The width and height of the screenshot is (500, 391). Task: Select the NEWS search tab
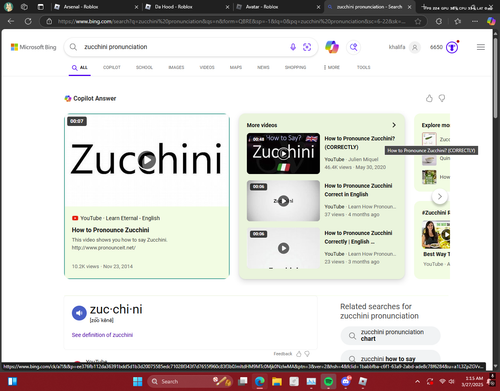pyautogui.click(x=263, y=67)
